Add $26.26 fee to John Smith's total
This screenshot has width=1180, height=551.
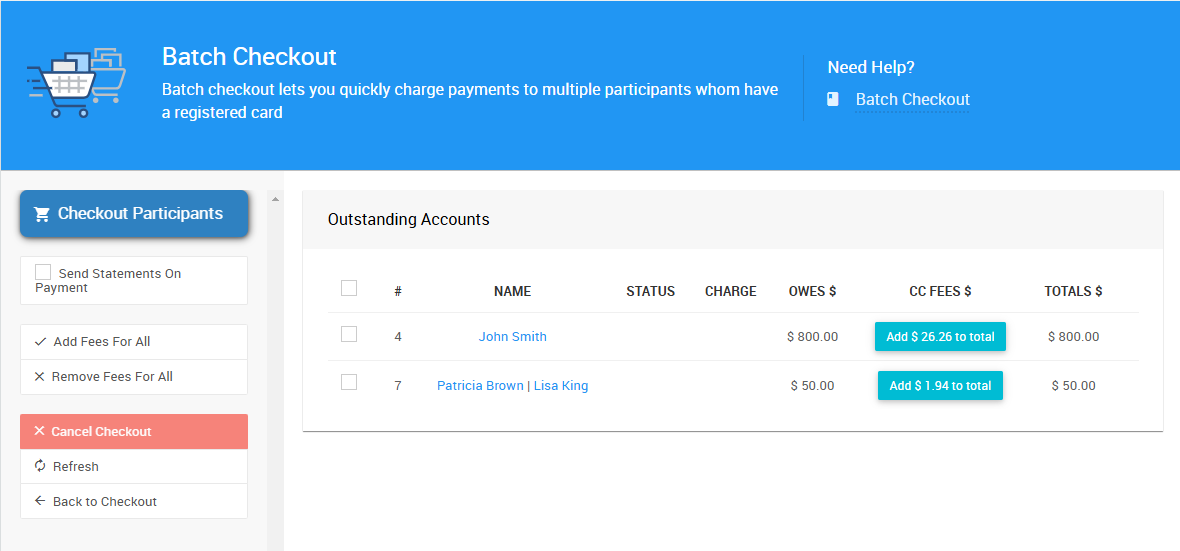pos(940,337)
